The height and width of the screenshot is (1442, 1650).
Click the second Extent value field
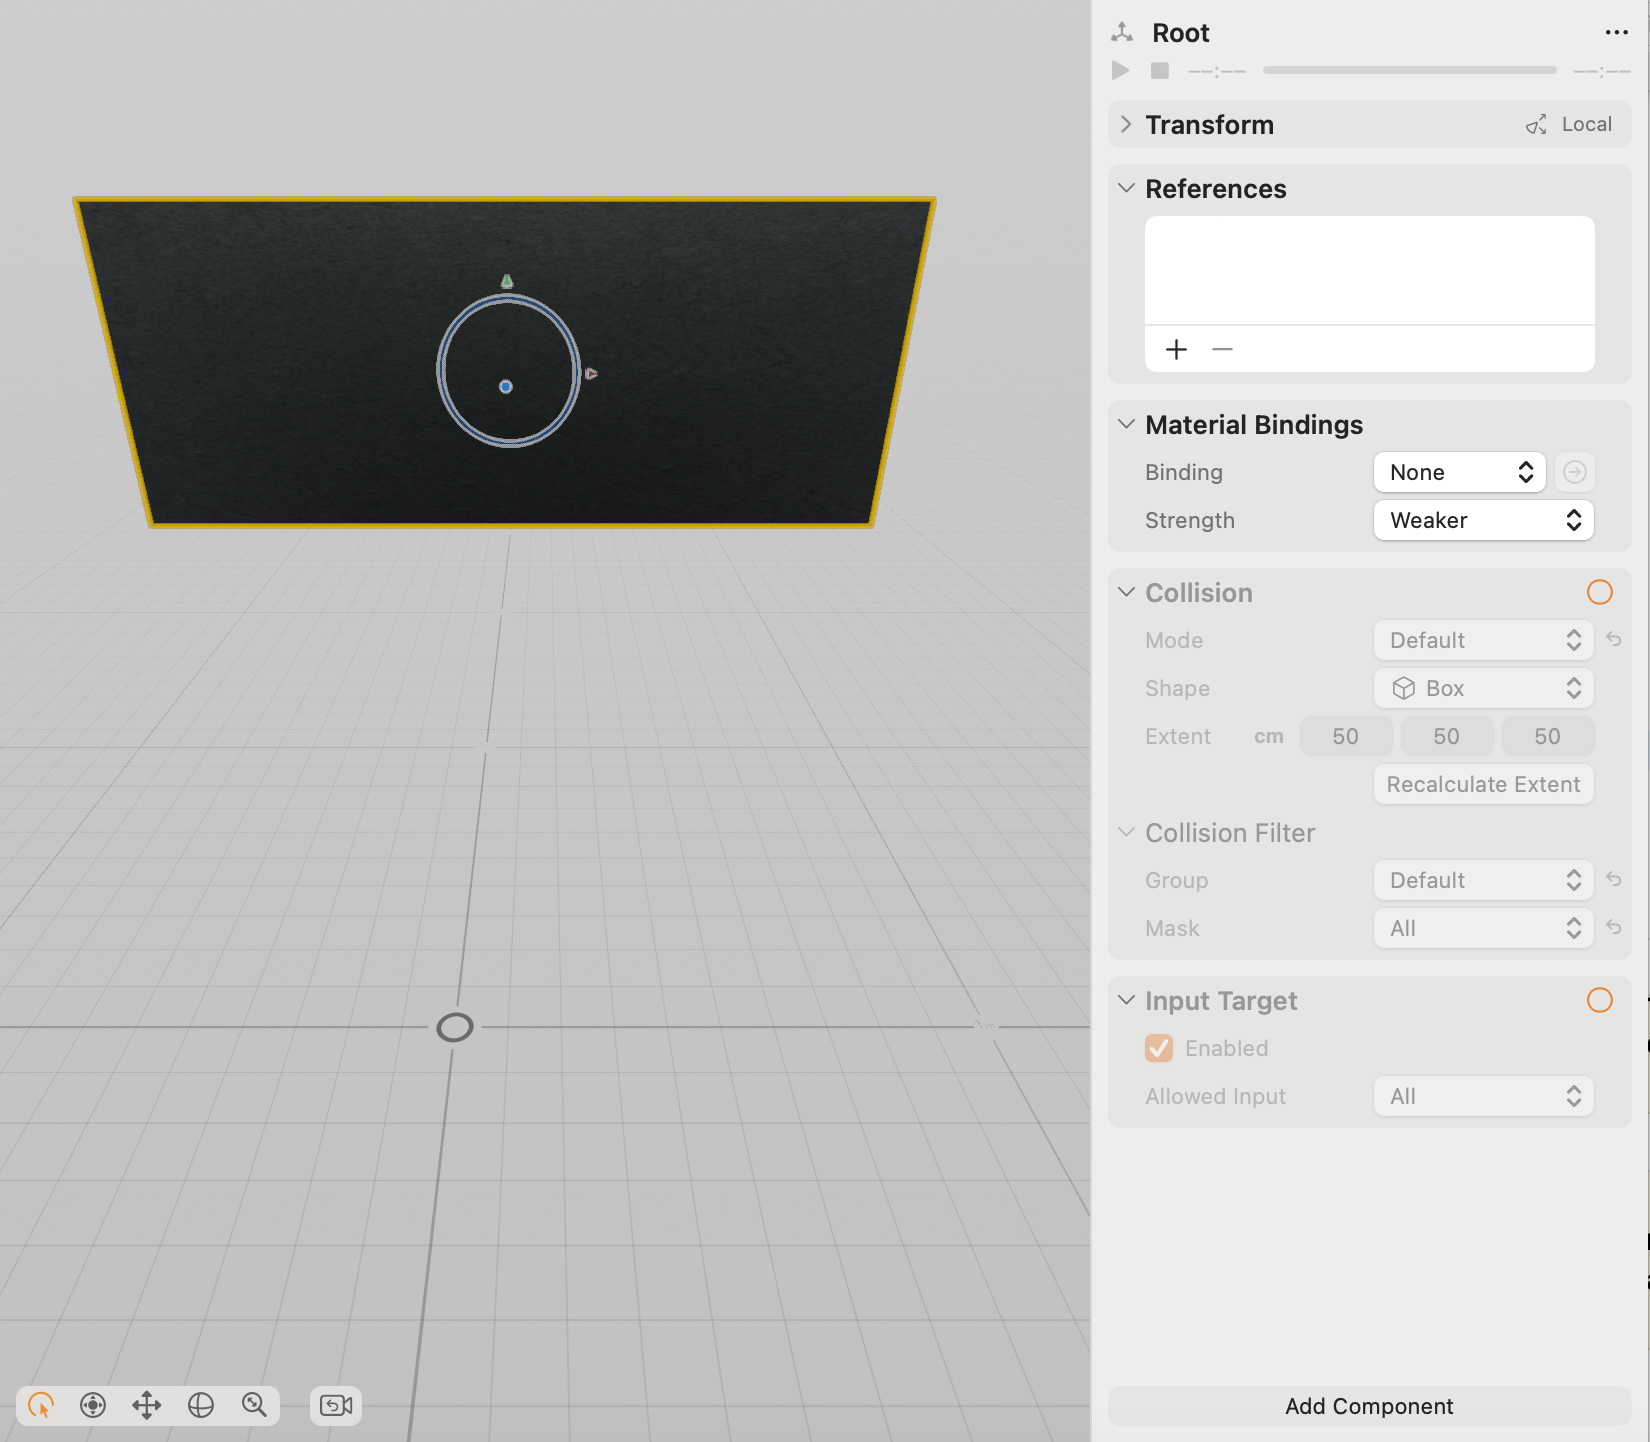[x=1446, y=736]
